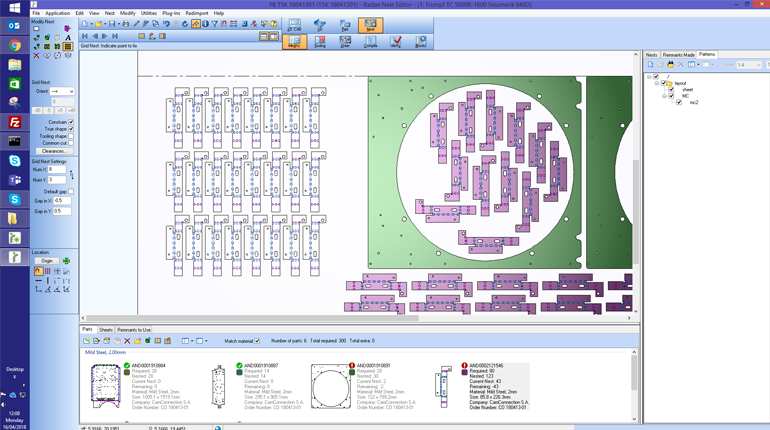Enable the Default gap checkbox
Image resolution: width=770 pixels, height=430 pixels.
71,191
